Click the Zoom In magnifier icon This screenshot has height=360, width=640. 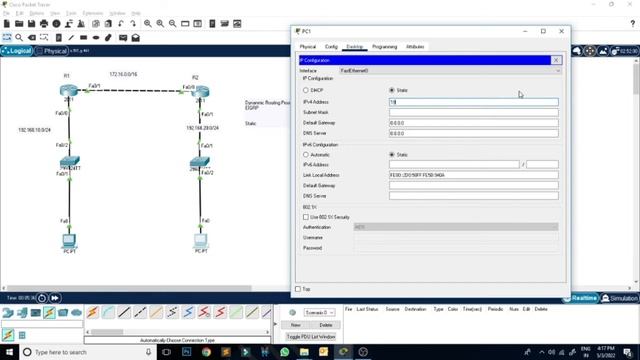pyautogui.click(x=148, y=24)
